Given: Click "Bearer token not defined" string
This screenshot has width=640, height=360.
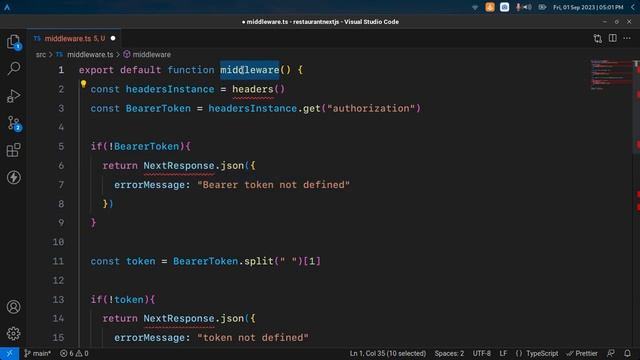Looking at the screenshot, I should (273, 185).
